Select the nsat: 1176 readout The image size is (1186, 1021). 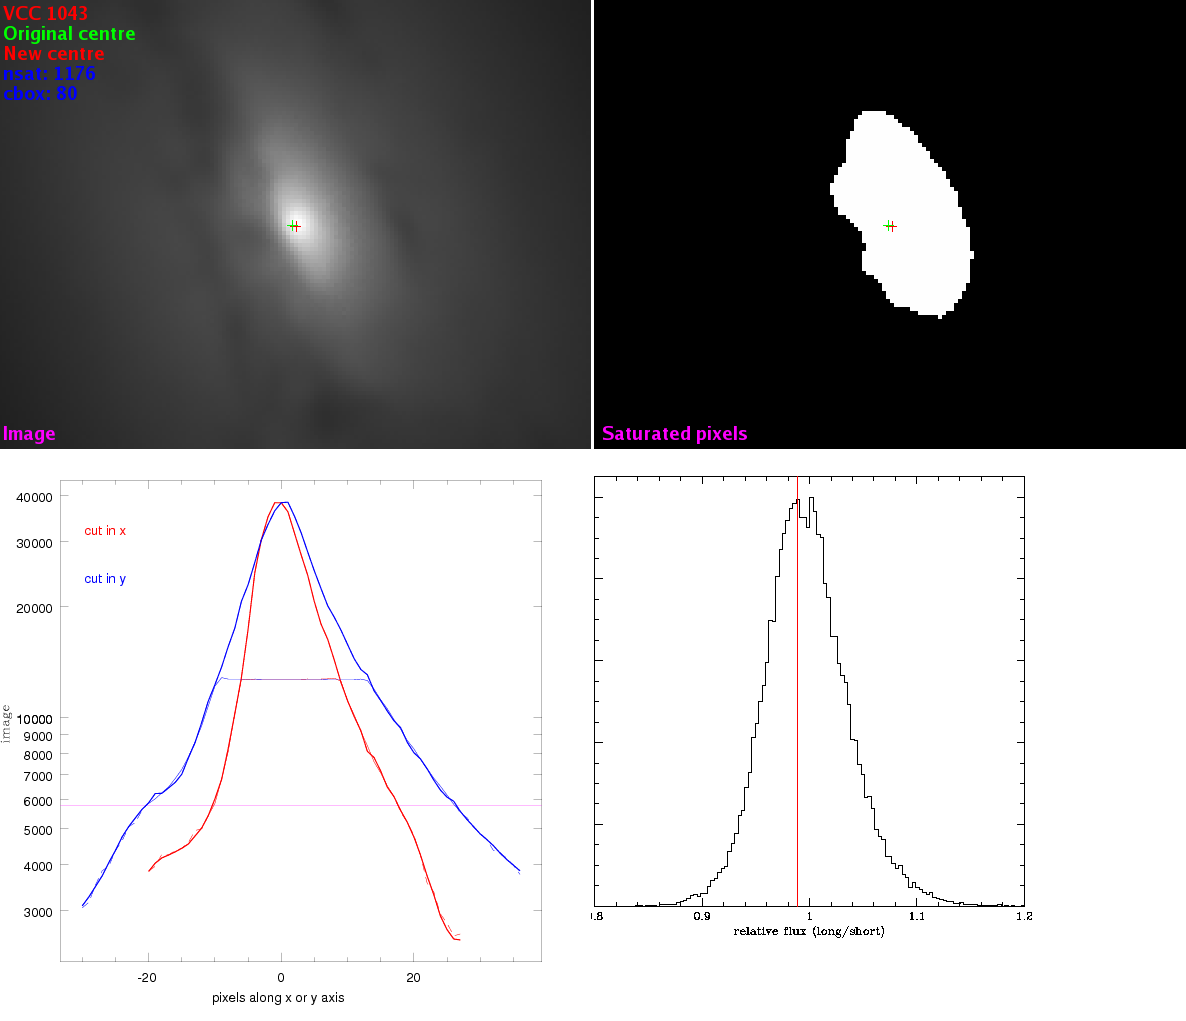coord(49,73)
